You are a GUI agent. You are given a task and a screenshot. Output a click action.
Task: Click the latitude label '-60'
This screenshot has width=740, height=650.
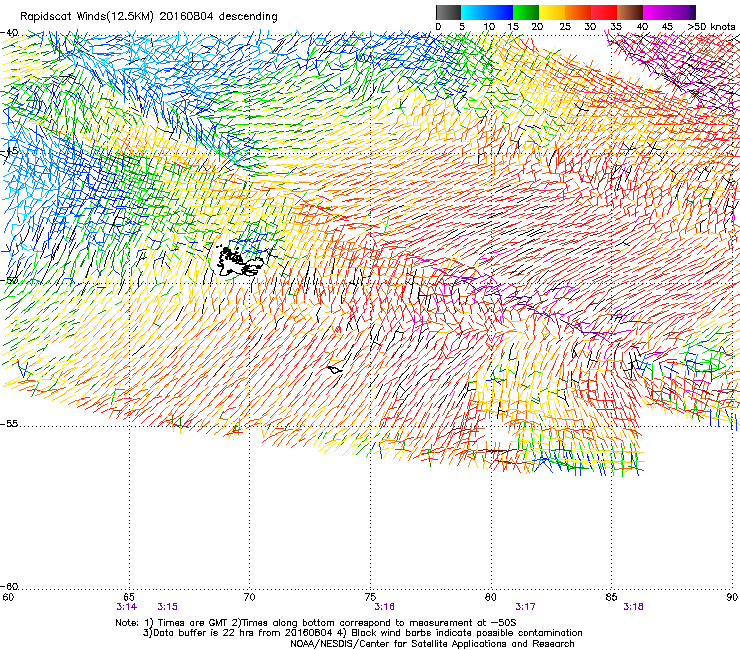tap(9, 586)
